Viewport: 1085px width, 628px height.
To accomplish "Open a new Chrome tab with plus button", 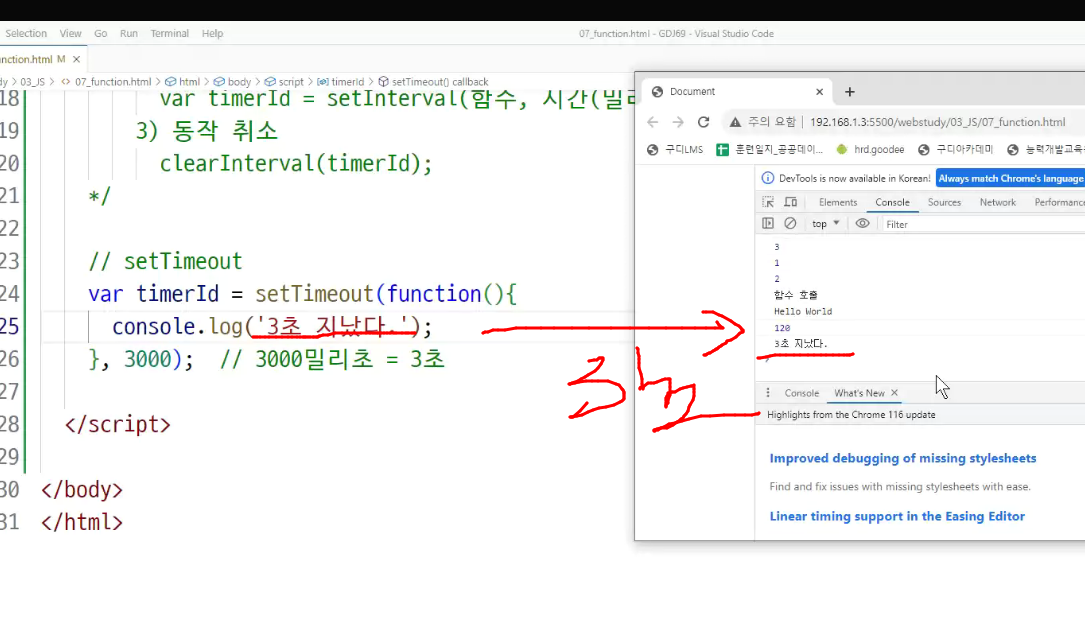I will coord(850,91).
